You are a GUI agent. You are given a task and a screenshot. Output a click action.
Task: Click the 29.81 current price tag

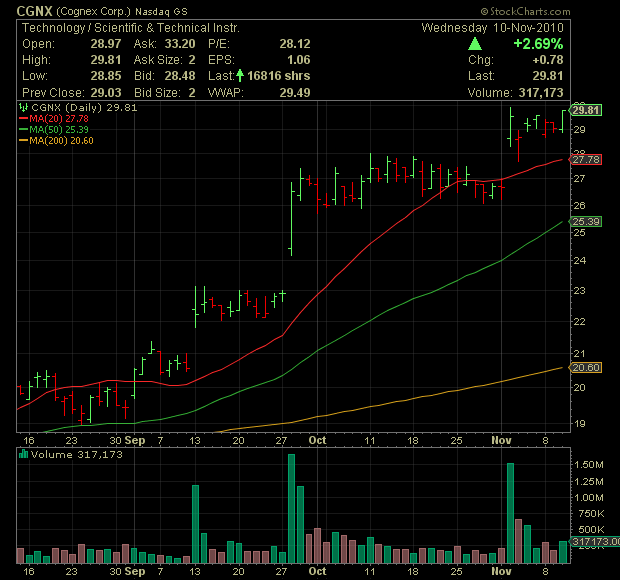pos(586,109)
